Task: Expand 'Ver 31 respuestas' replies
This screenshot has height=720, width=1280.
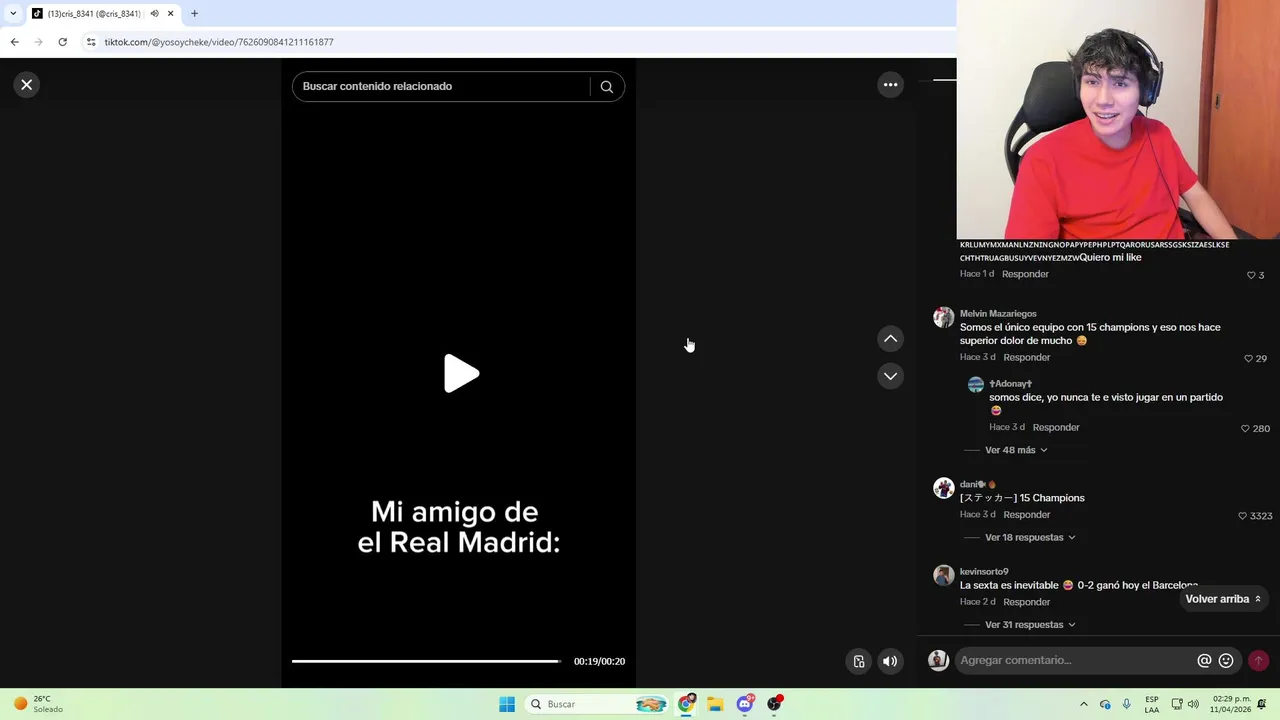Action: click(1030, 625)
